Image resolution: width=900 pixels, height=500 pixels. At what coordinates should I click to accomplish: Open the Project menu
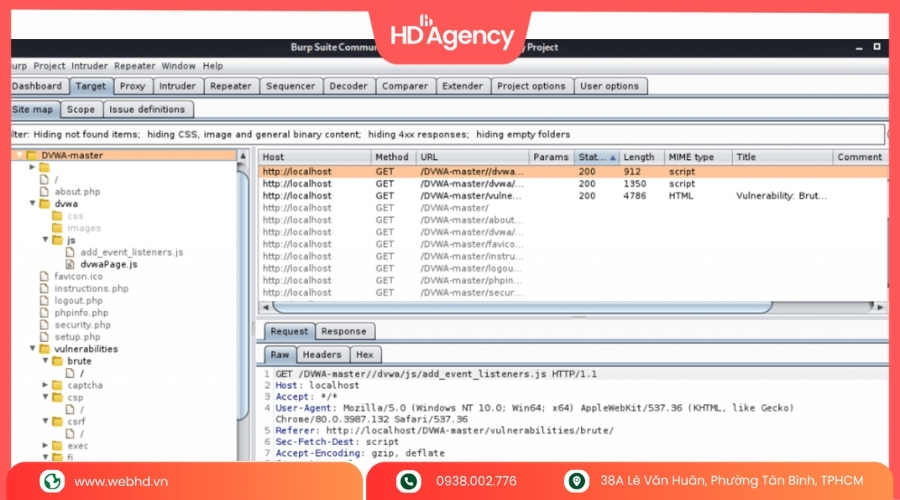point(49,66)
